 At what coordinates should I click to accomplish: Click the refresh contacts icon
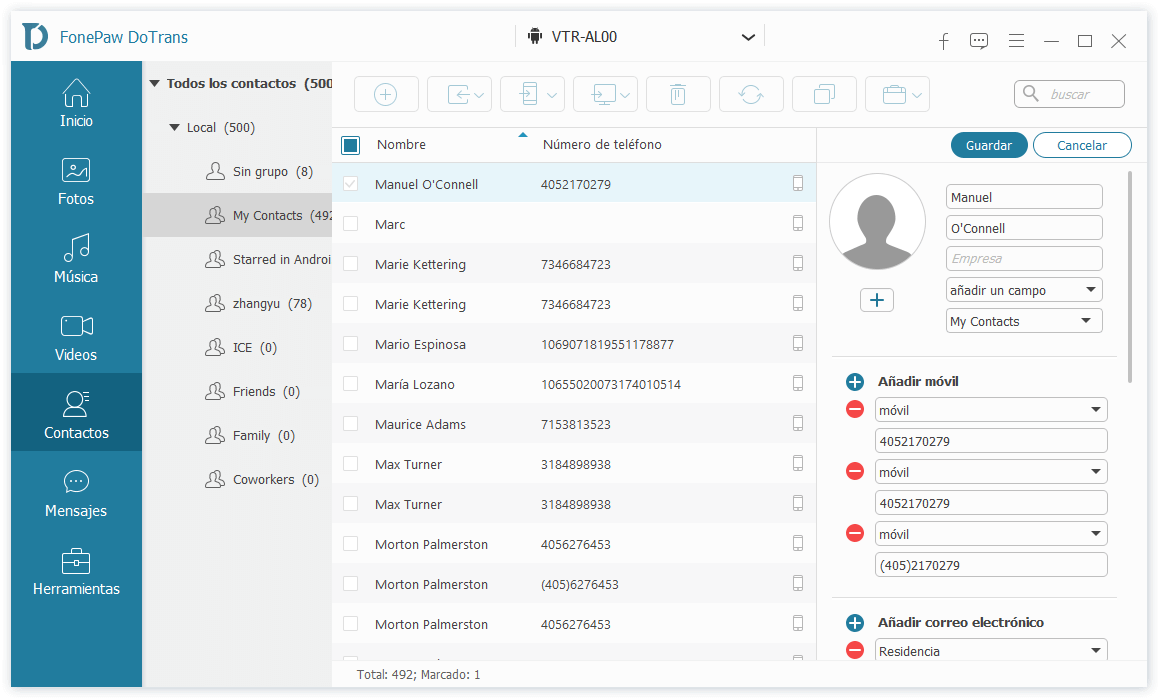(x=751, y=94)
